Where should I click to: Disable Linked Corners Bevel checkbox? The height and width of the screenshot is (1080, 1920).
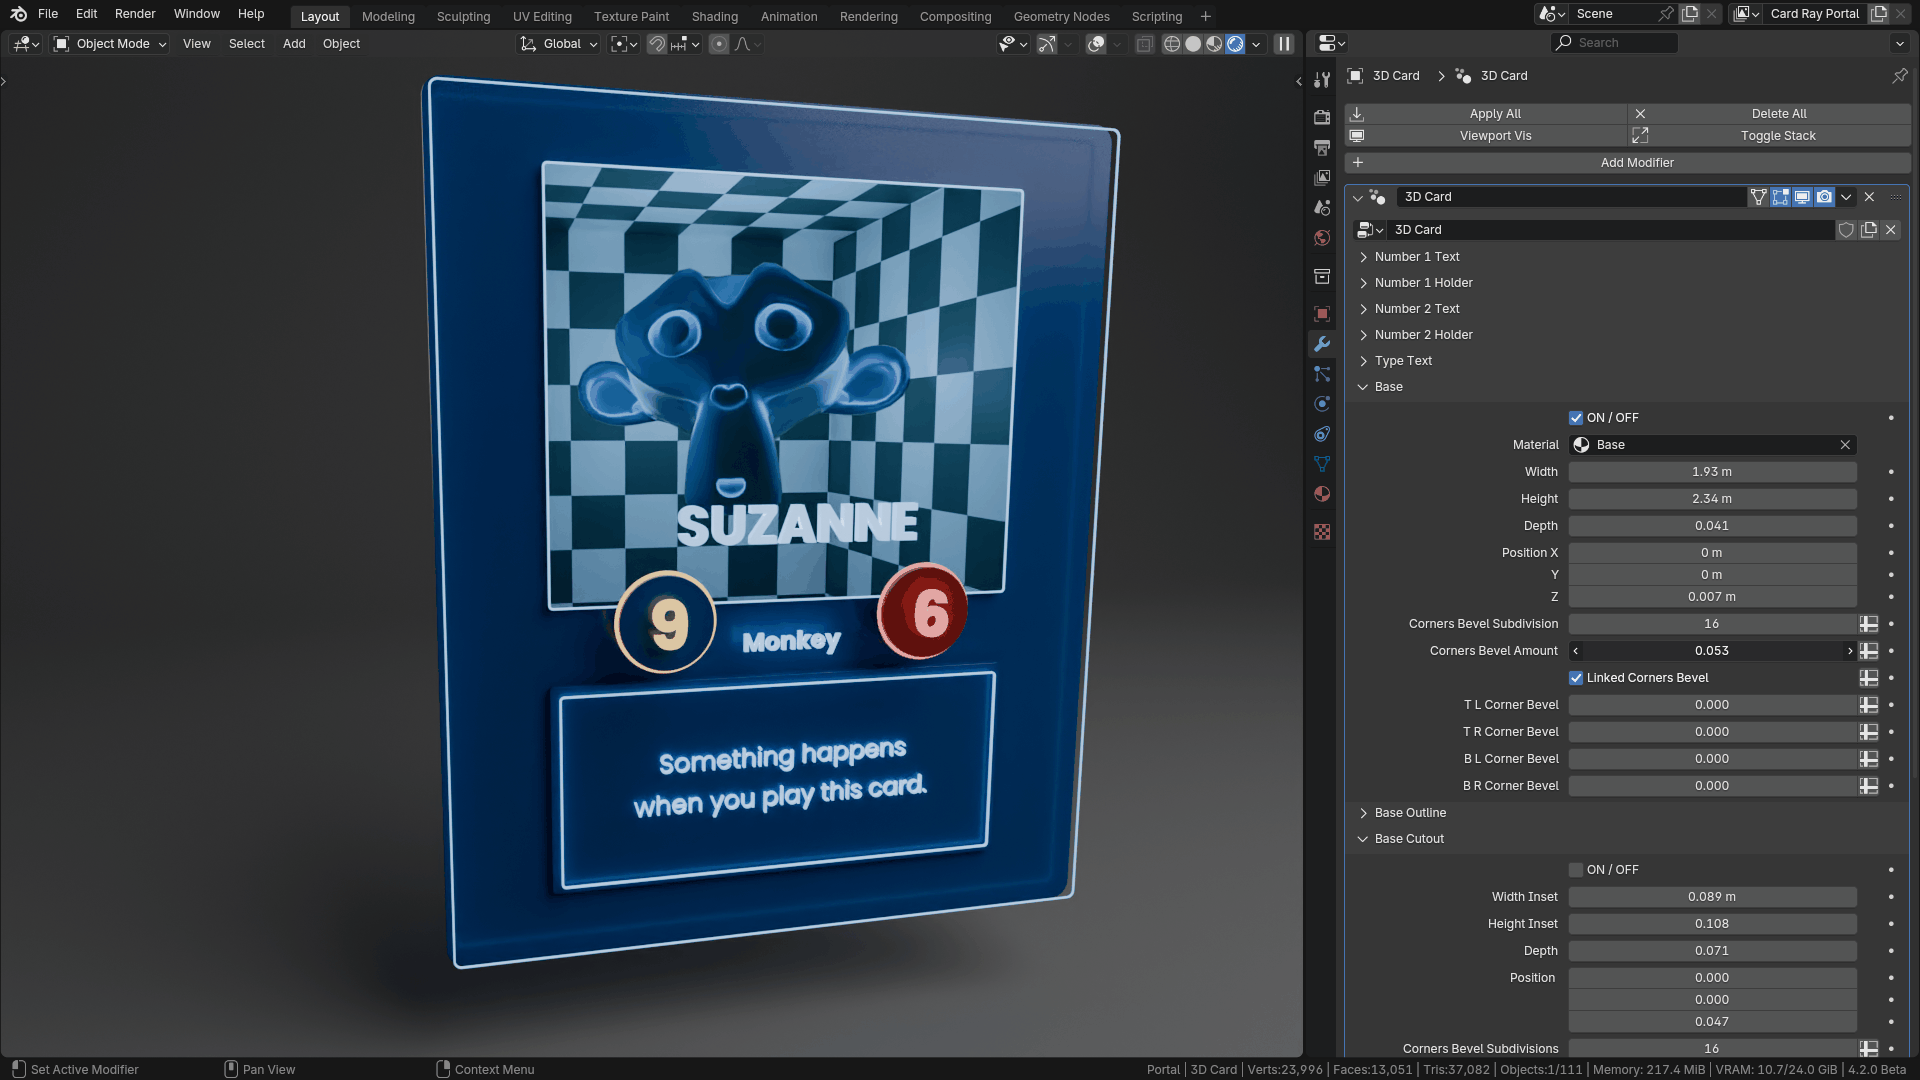click(x=1576, y=678)
